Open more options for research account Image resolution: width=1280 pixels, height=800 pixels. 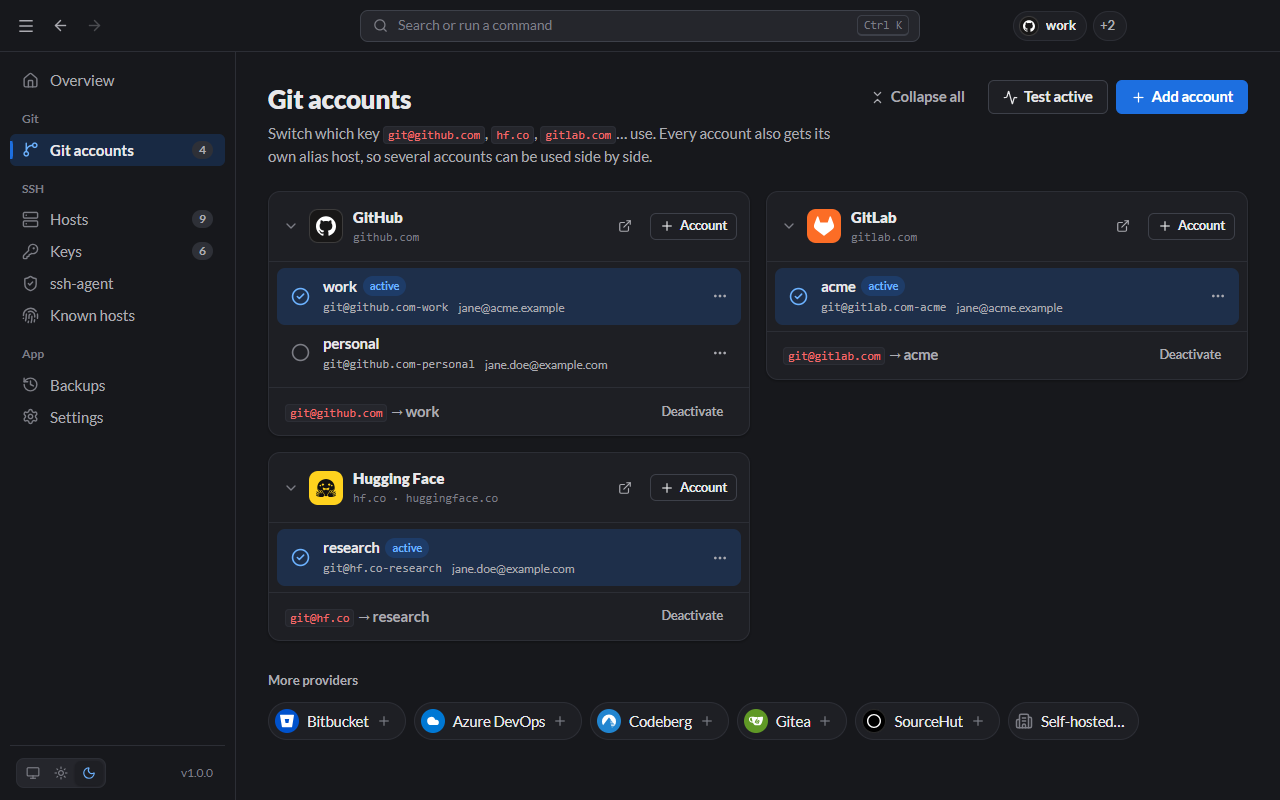point(720,558)
